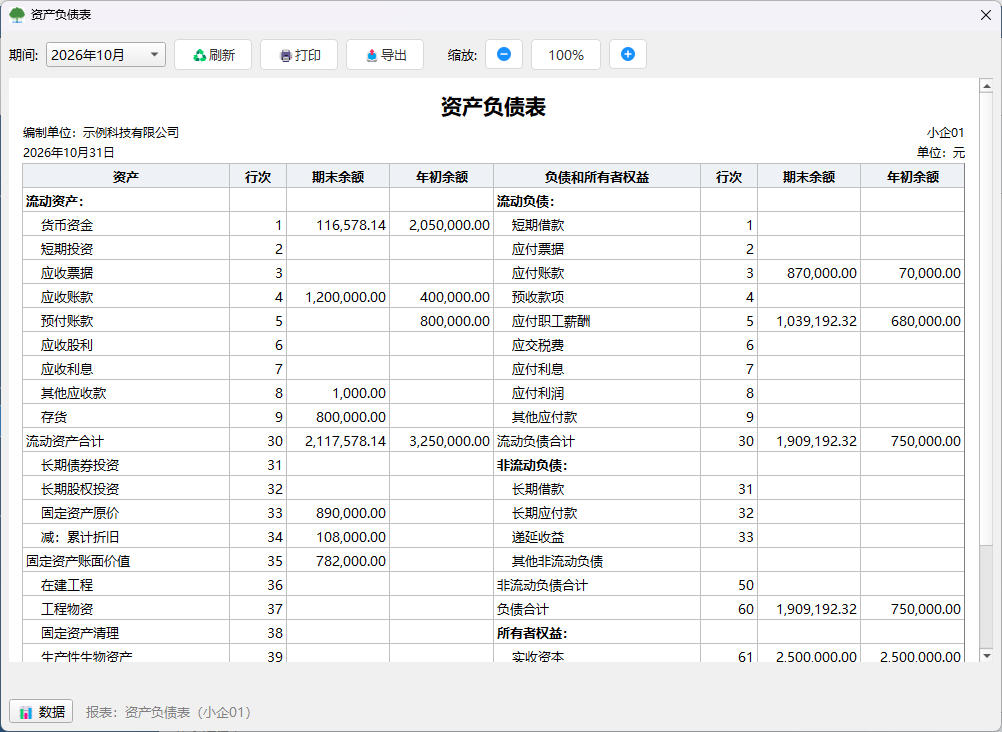Open the 期间 period dropdown arrow
This screenshot has height=732, width=1002.
point(154,55)
